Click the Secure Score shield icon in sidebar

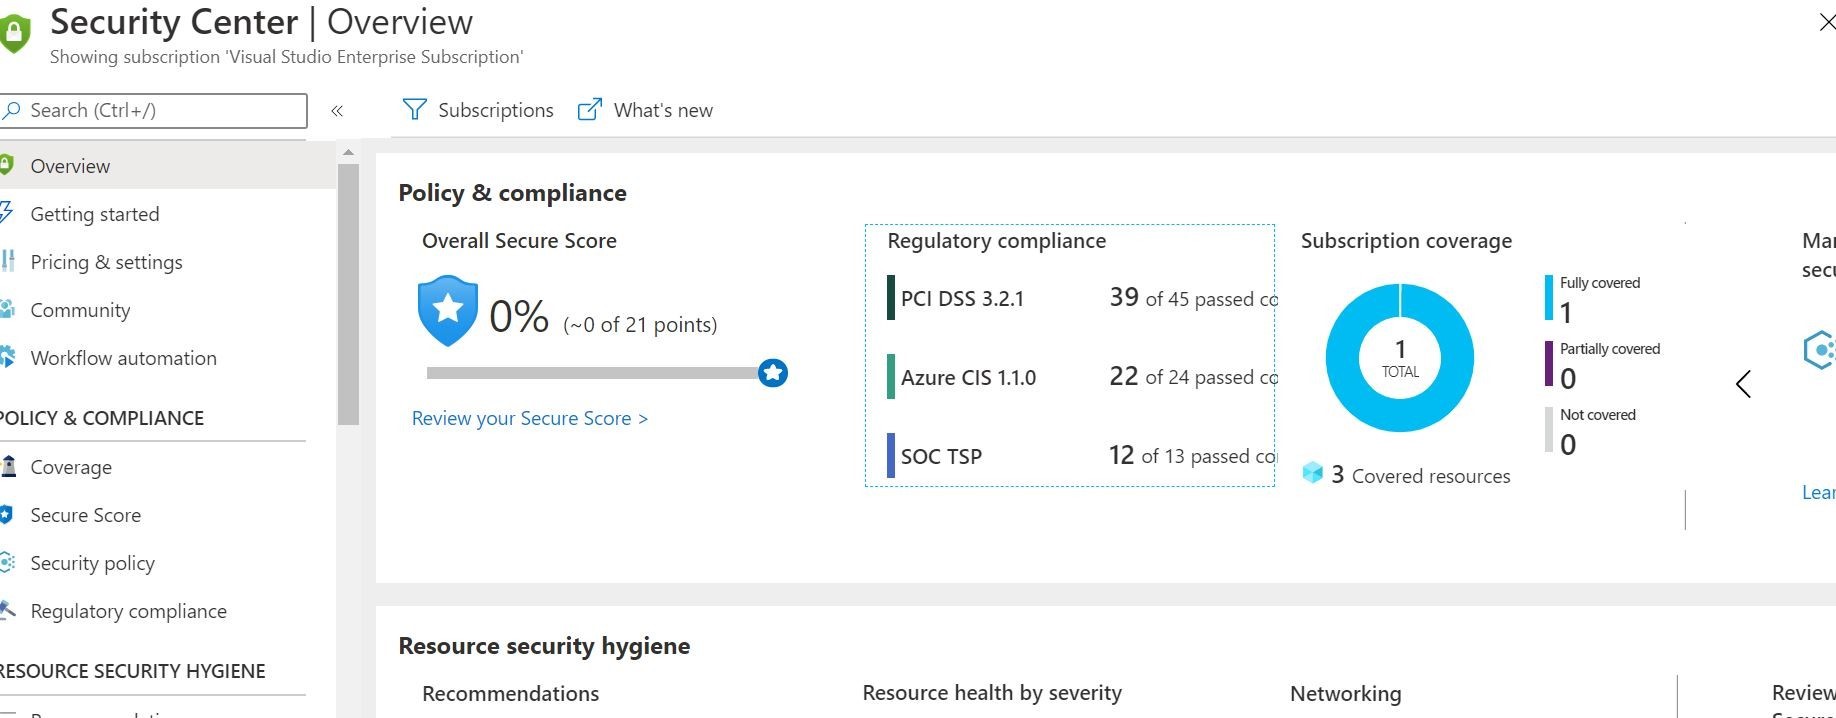coord(6,514)
